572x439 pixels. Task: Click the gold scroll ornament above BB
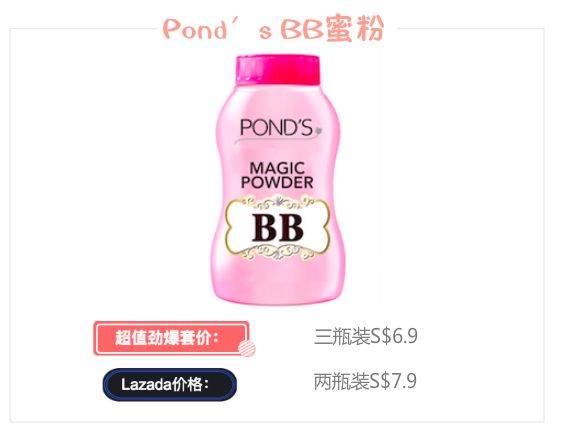click(x=278, y=202)
